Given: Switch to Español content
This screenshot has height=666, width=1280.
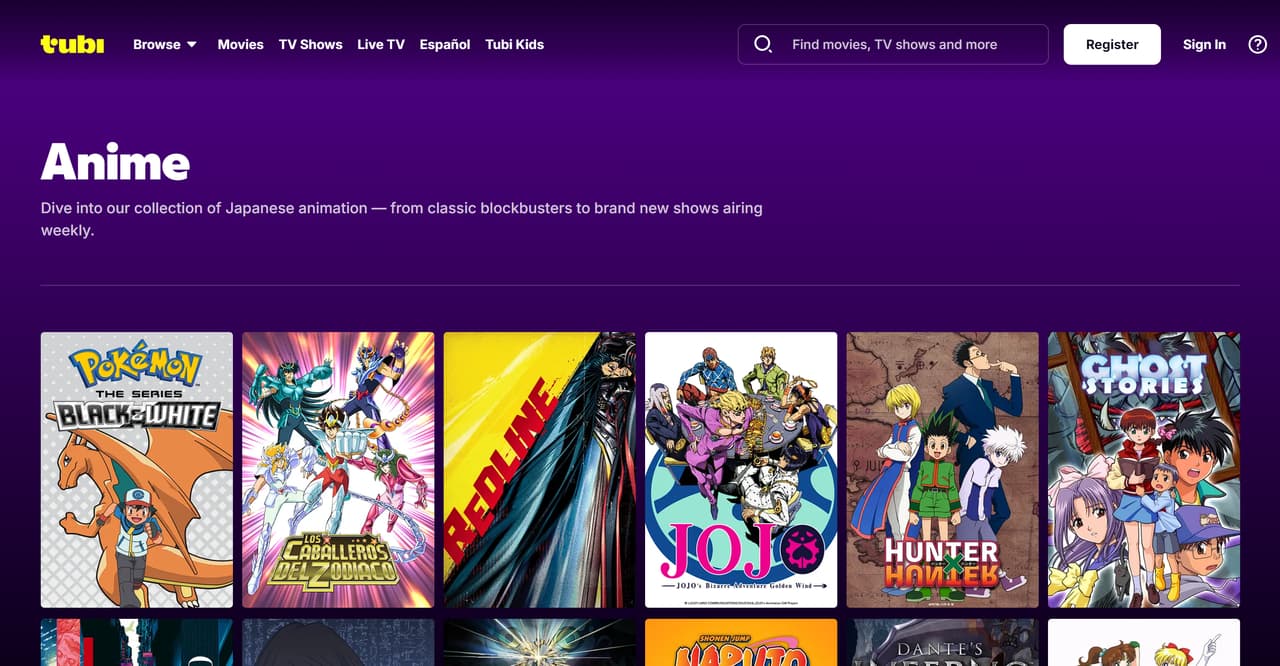Looking at the screenshot, I should point(445,44).
